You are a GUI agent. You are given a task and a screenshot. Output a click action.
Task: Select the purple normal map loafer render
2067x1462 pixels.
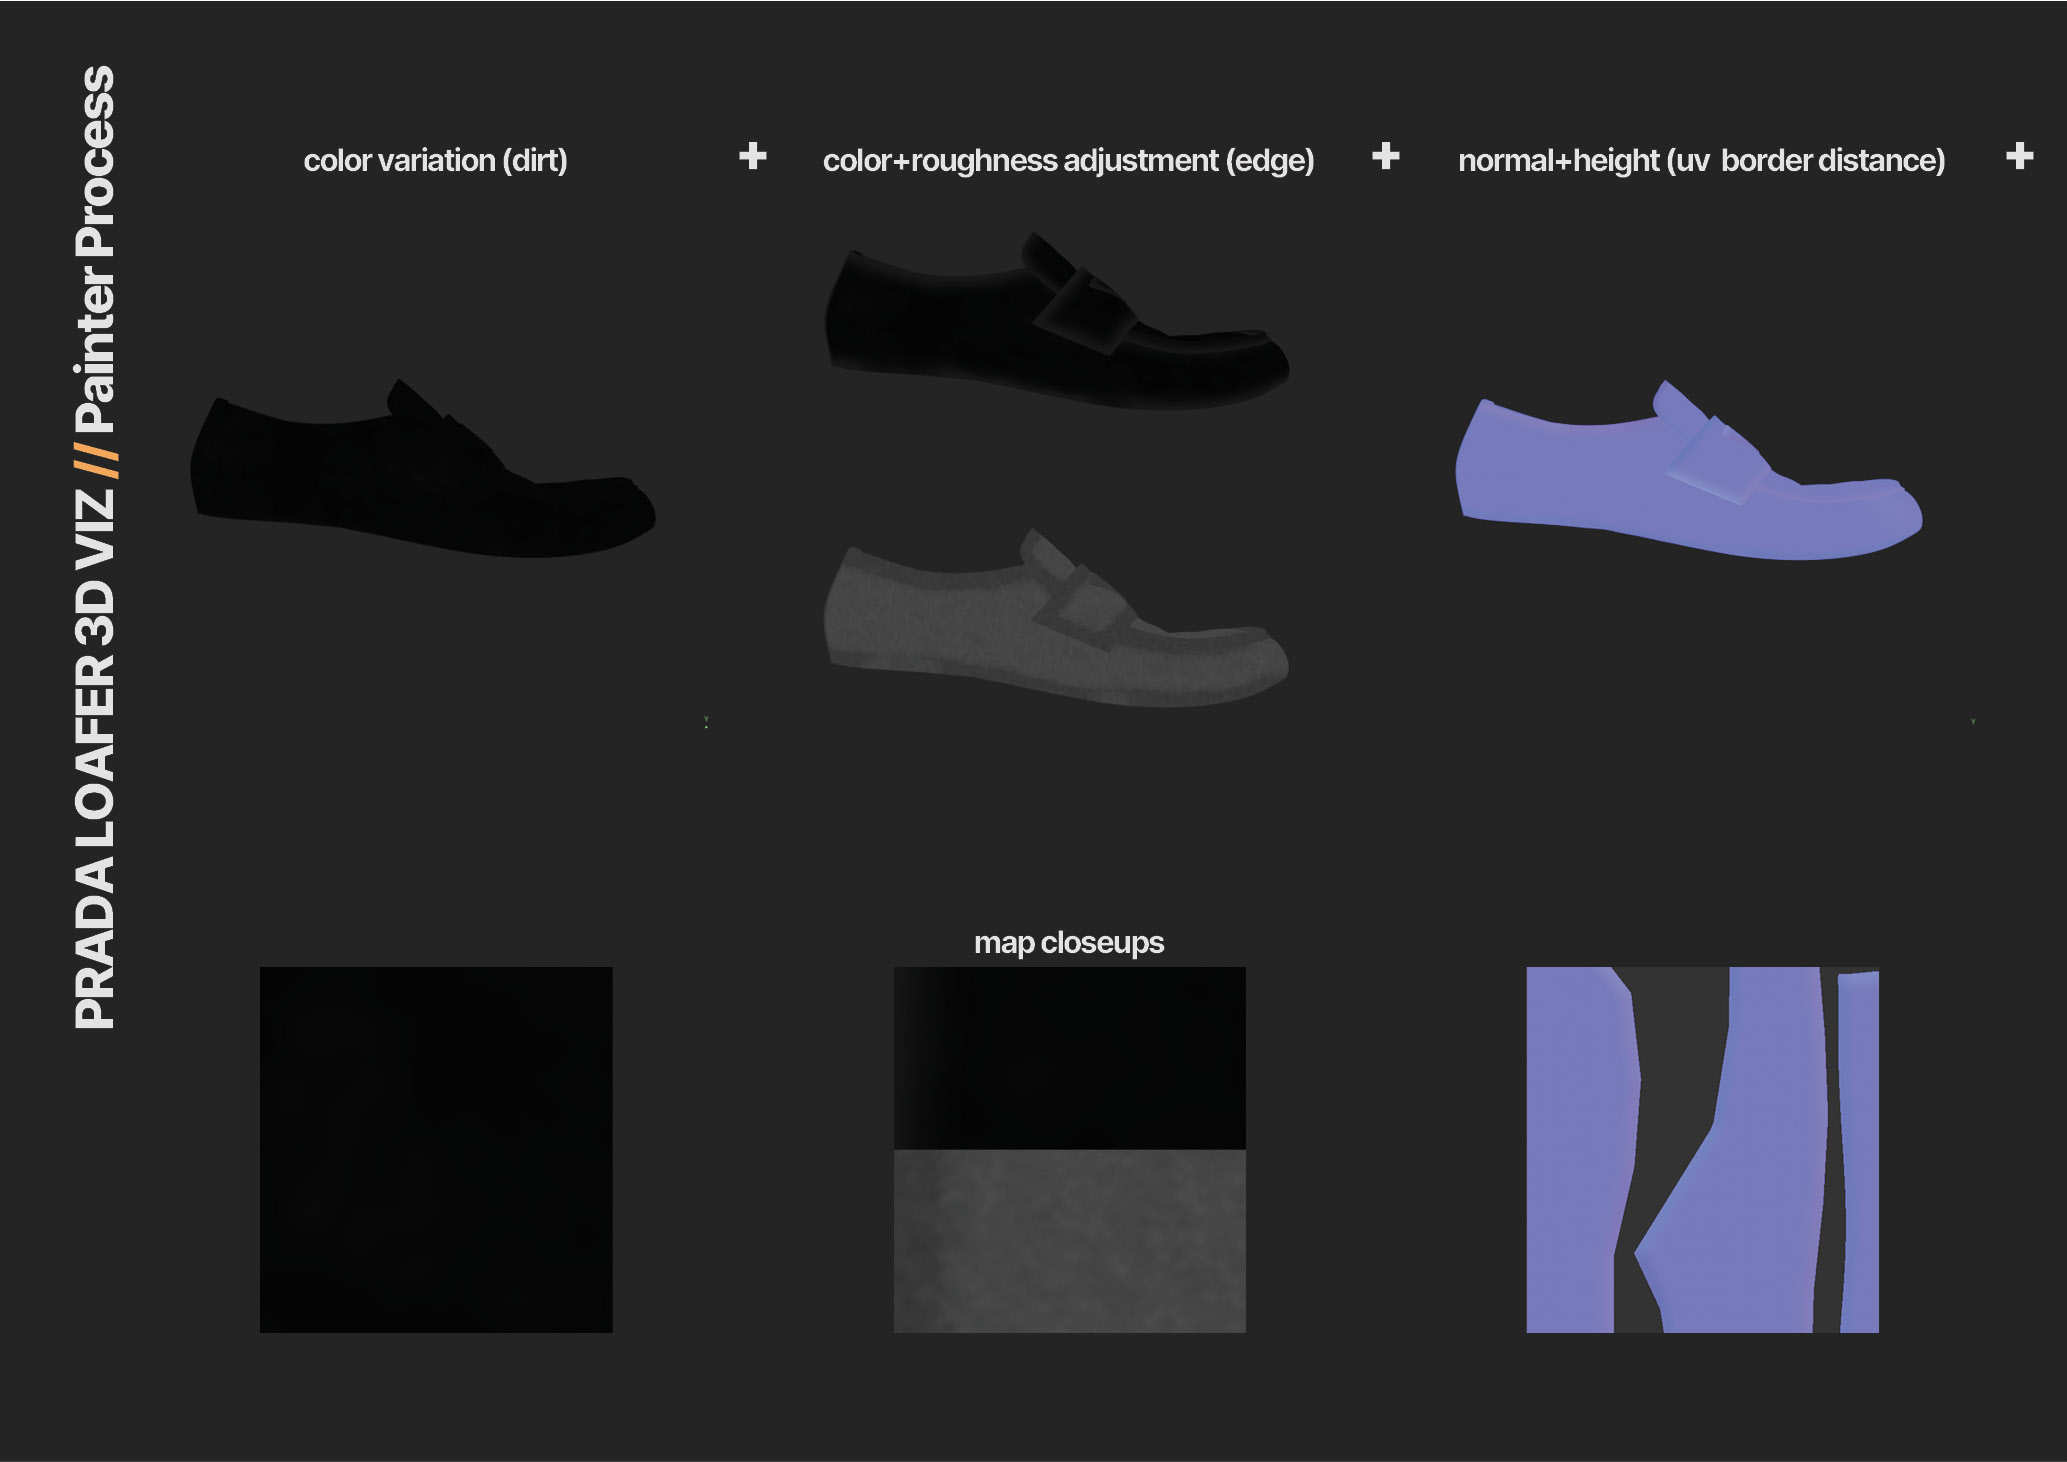(1688, 470)
